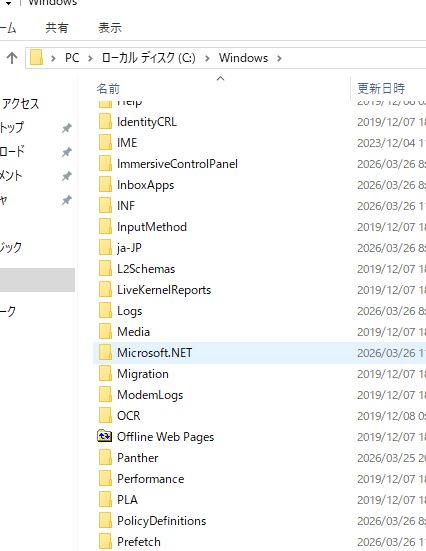Image resolution: width=426 pixels, height=551 pixels.
Task: Open the ーク entry in navigation pane
Action: [8, 311]
